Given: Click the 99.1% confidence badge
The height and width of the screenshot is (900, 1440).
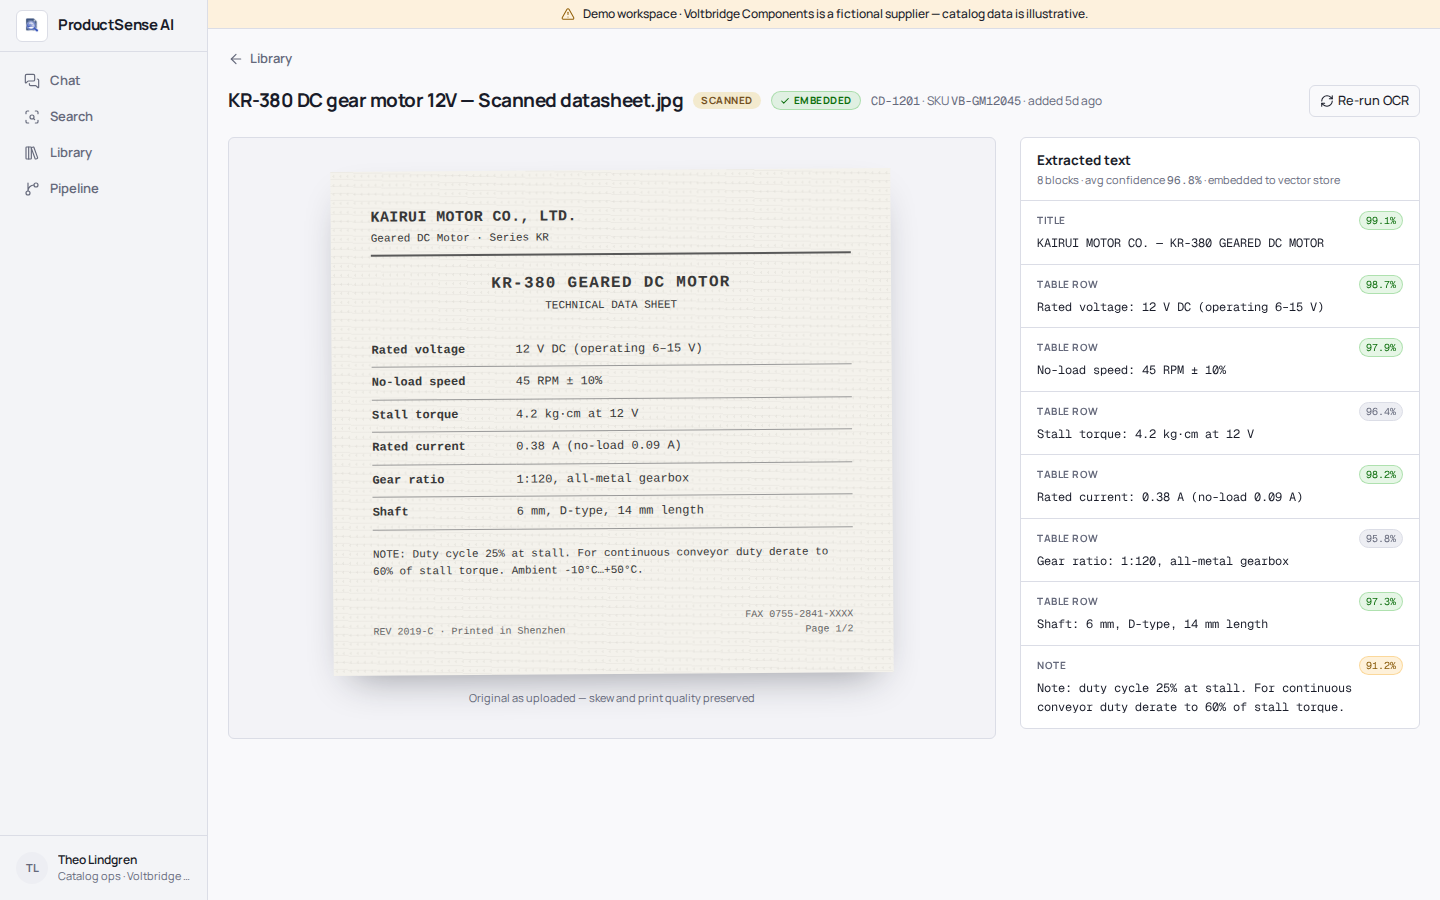Looking at the screenshot, I should [x=1381, y=221].
